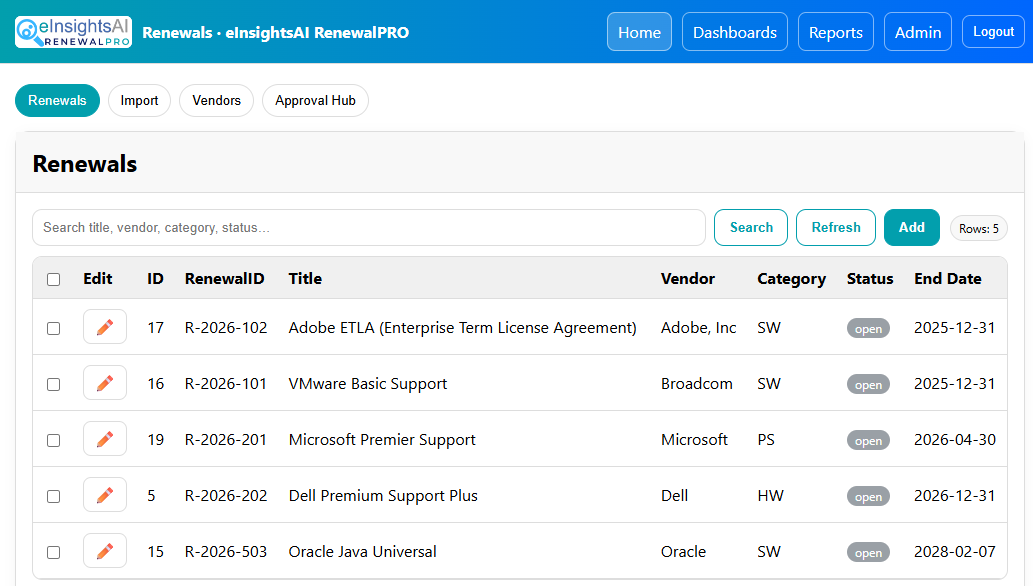Viewport: 1033px width, 586px height.
Task: Focus the renewals search text field
Action: (368, 227)
